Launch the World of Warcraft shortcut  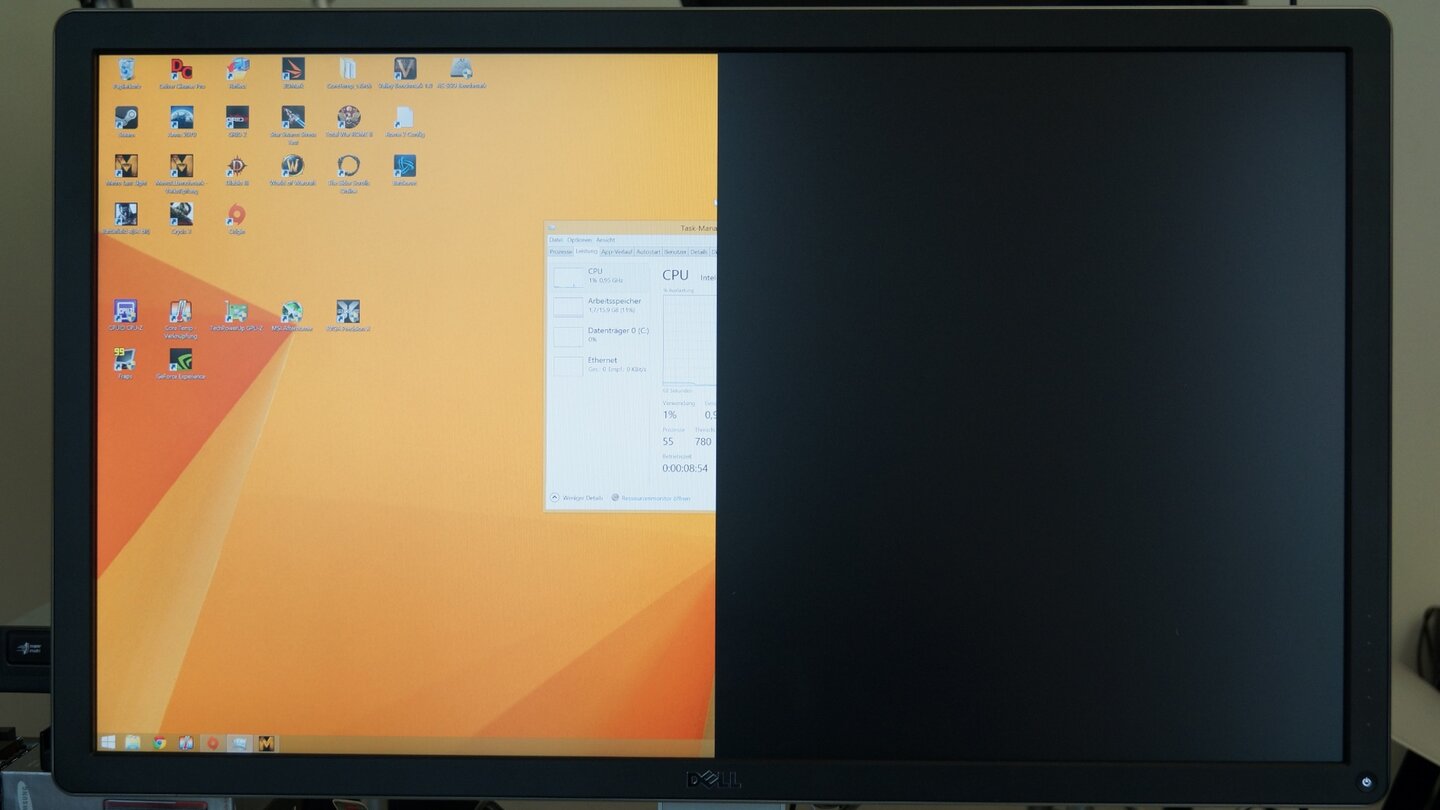pos(292,169)
